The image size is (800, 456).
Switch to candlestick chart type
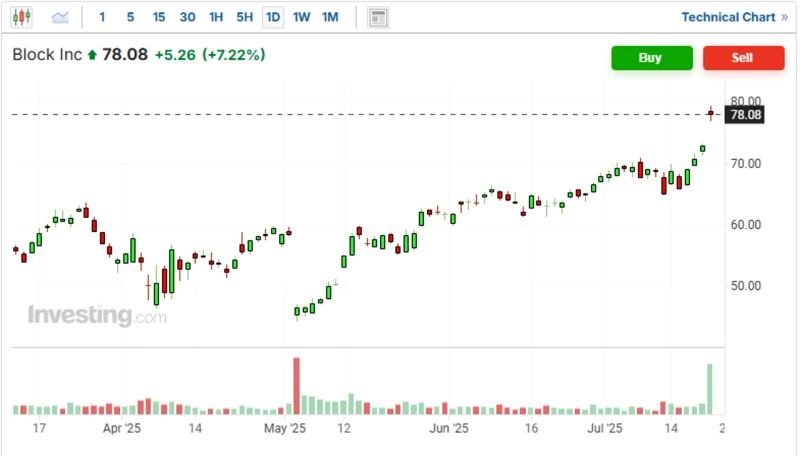pyautogui.click(x=22, y=17)
